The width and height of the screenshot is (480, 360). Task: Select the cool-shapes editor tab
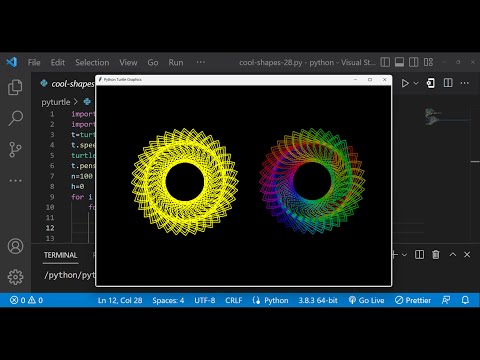[x=67, y=84]
